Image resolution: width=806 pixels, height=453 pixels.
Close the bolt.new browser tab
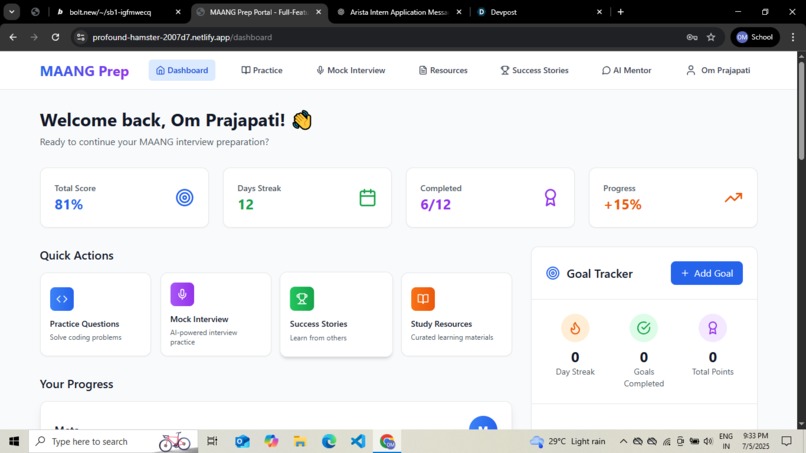point(178,12)
